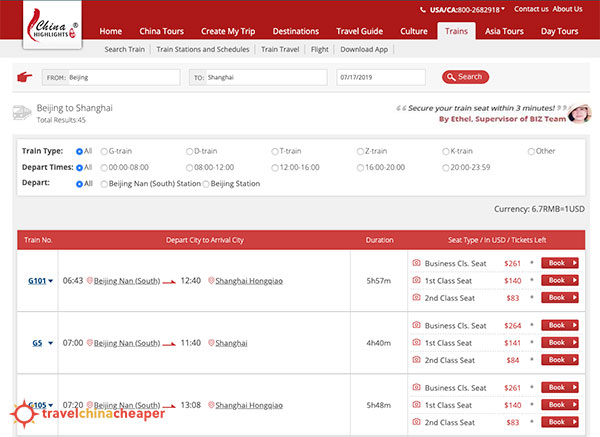Screen dimensions: 600x437
Task: Open Asia Tours menu
Action: point(504,31)
